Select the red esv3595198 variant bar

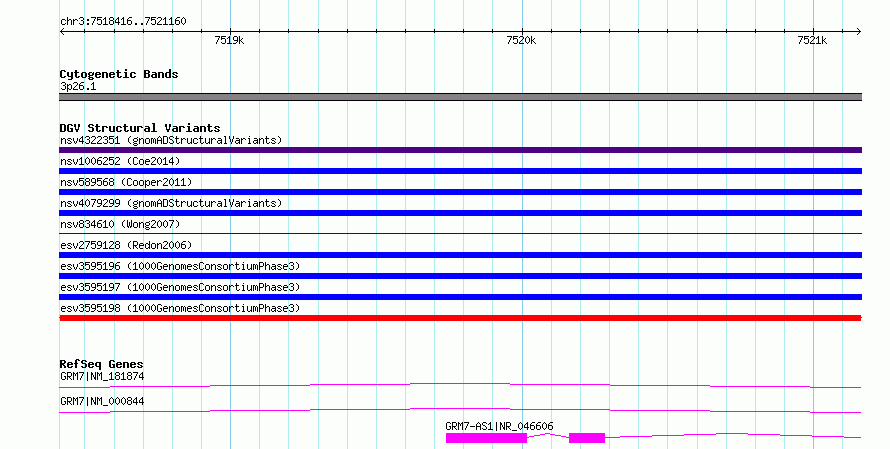460,318
